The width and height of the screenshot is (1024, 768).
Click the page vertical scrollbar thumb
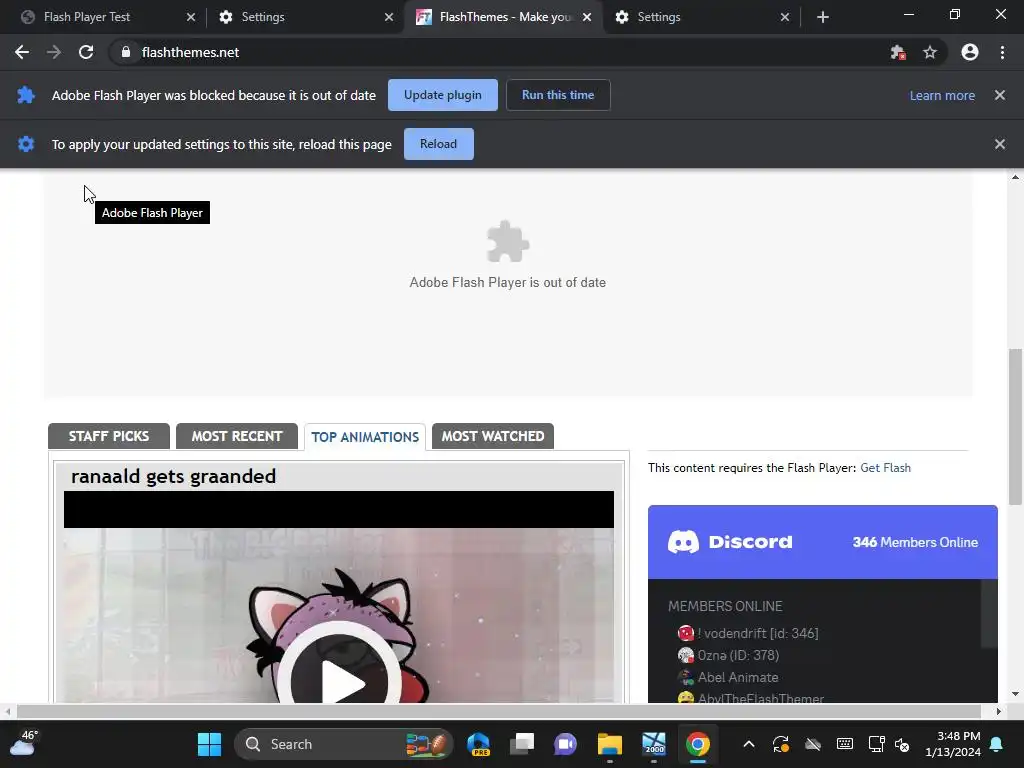point(1015,426)
